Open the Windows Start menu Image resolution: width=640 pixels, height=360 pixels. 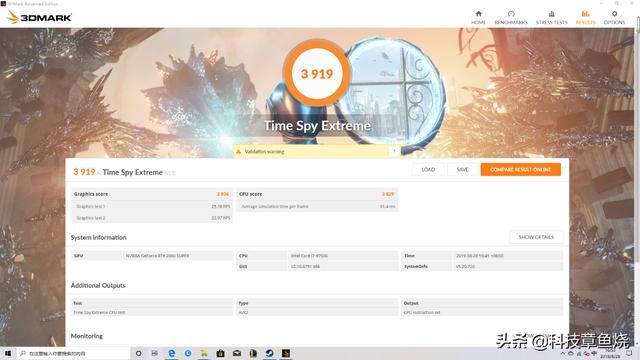(x=8, y=353)
